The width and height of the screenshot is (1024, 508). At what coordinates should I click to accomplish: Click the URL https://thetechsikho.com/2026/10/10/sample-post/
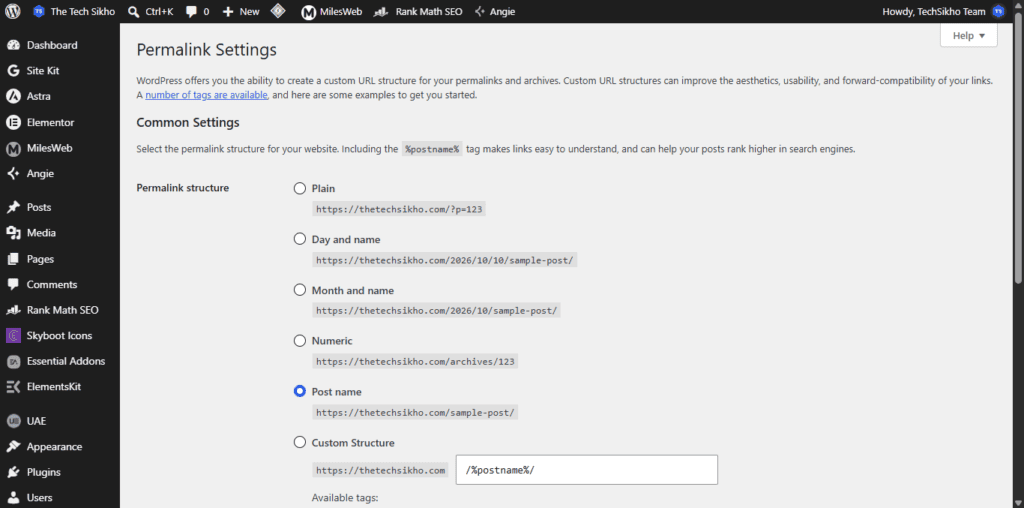tap(445, 260)
